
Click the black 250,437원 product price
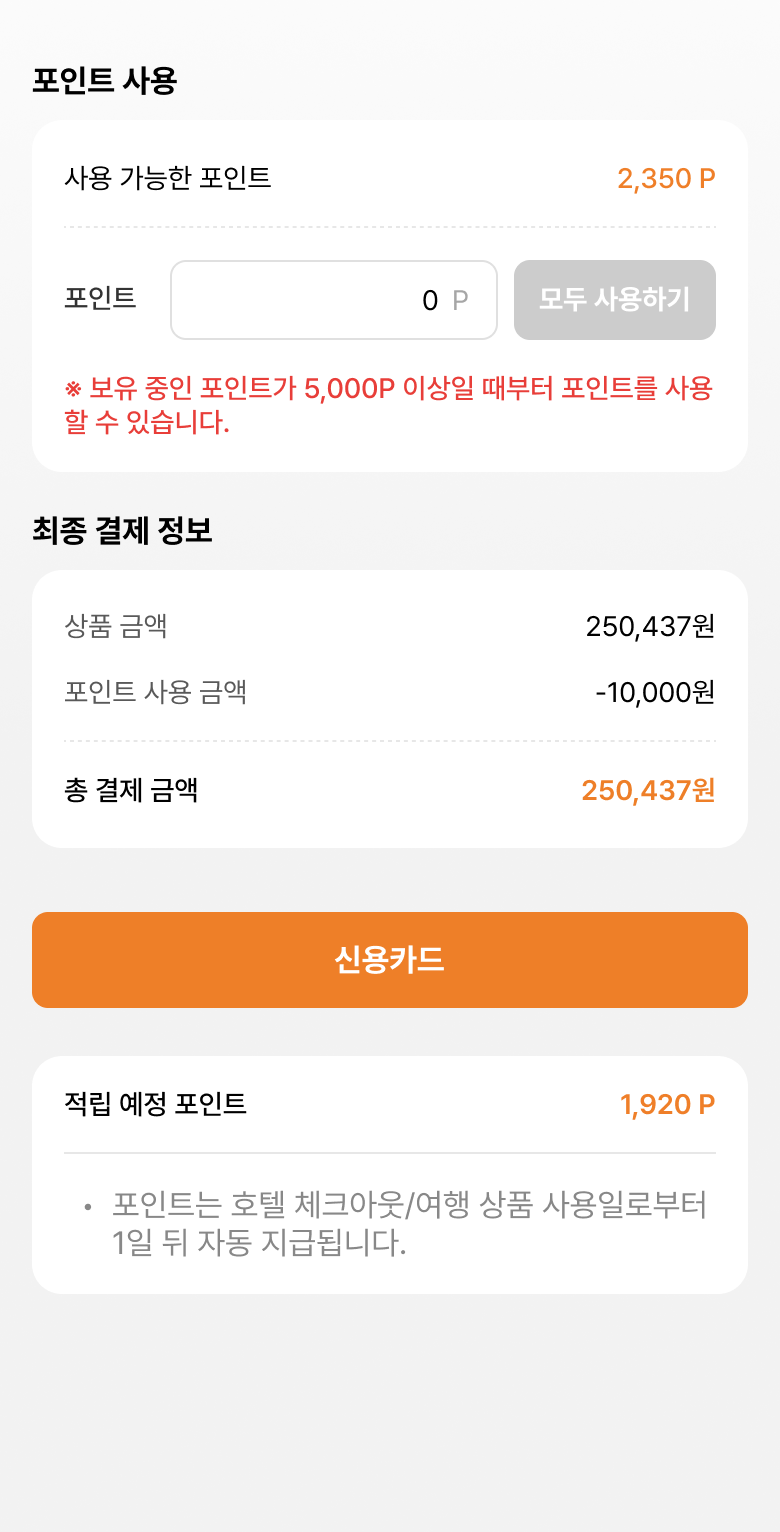pyautogui.click(x=650, y=627)
